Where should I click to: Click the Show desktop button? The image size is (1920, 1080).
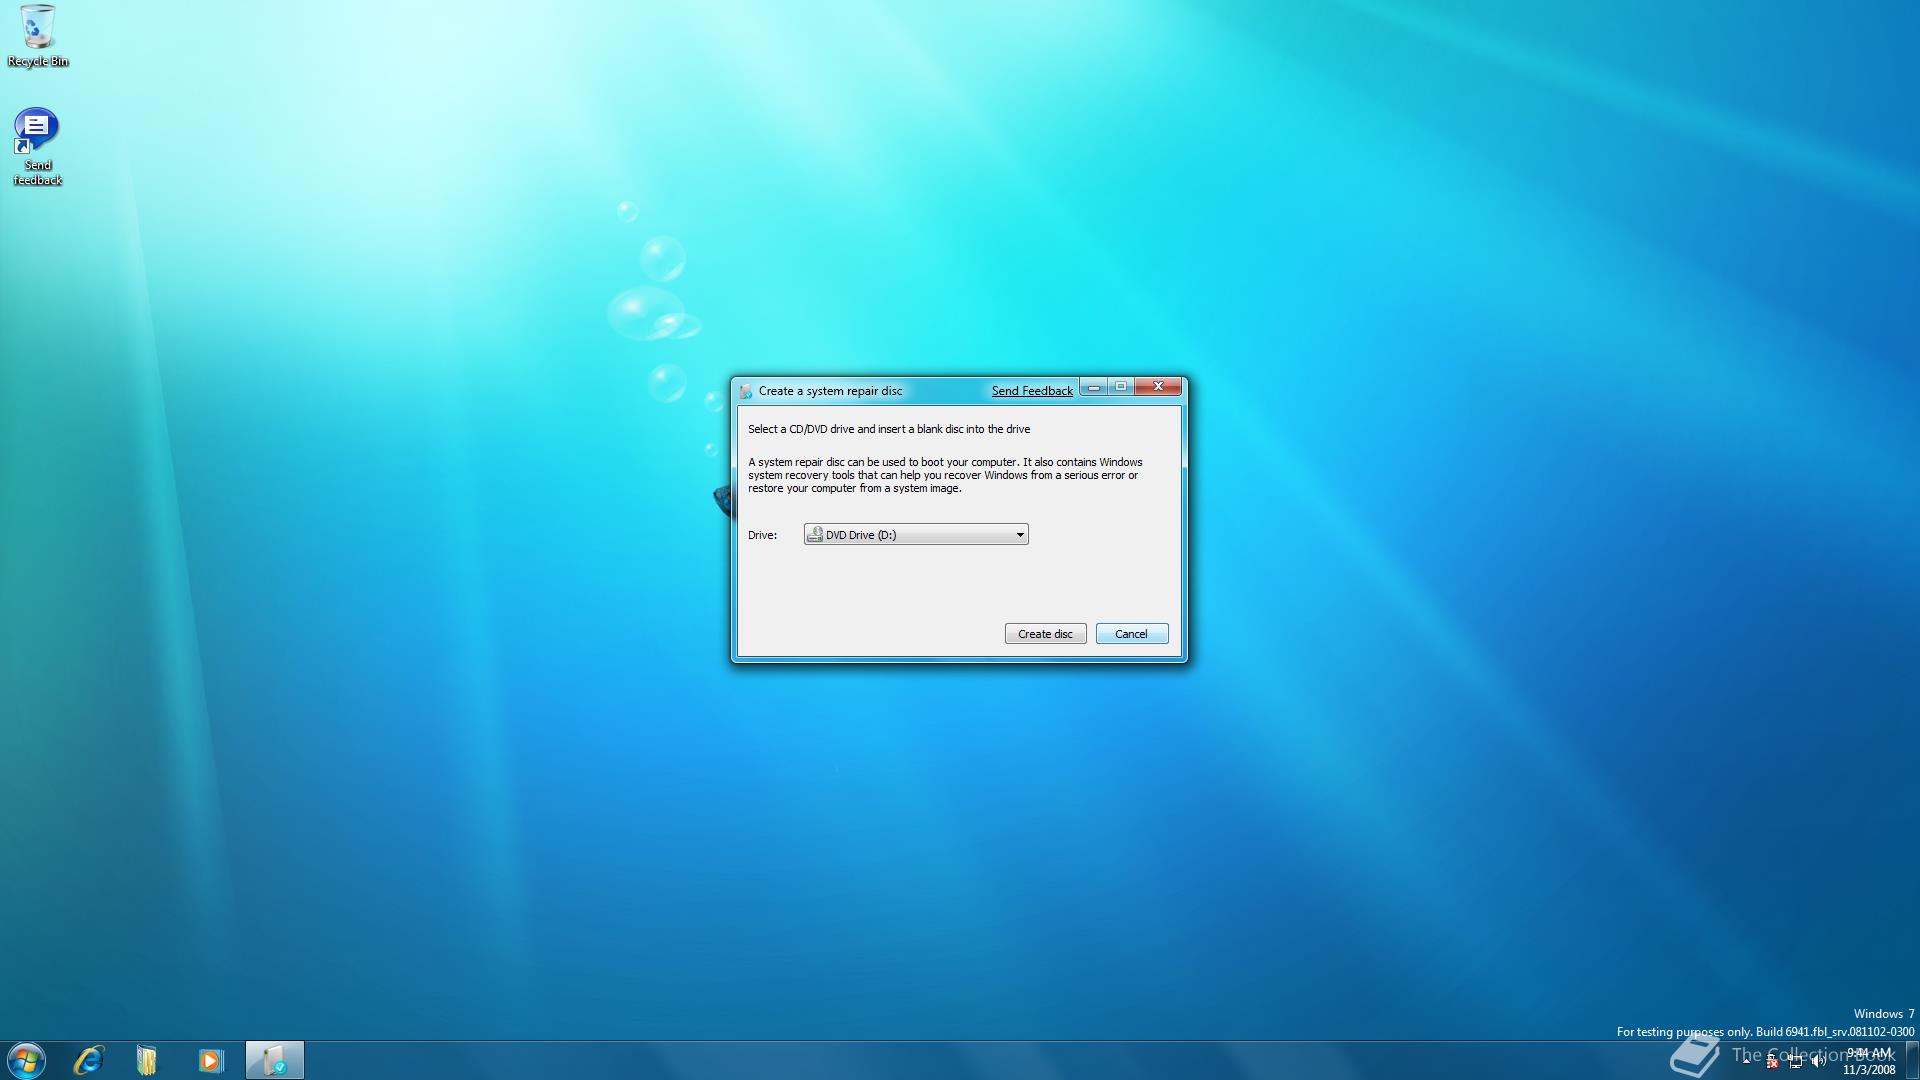1912,1060
